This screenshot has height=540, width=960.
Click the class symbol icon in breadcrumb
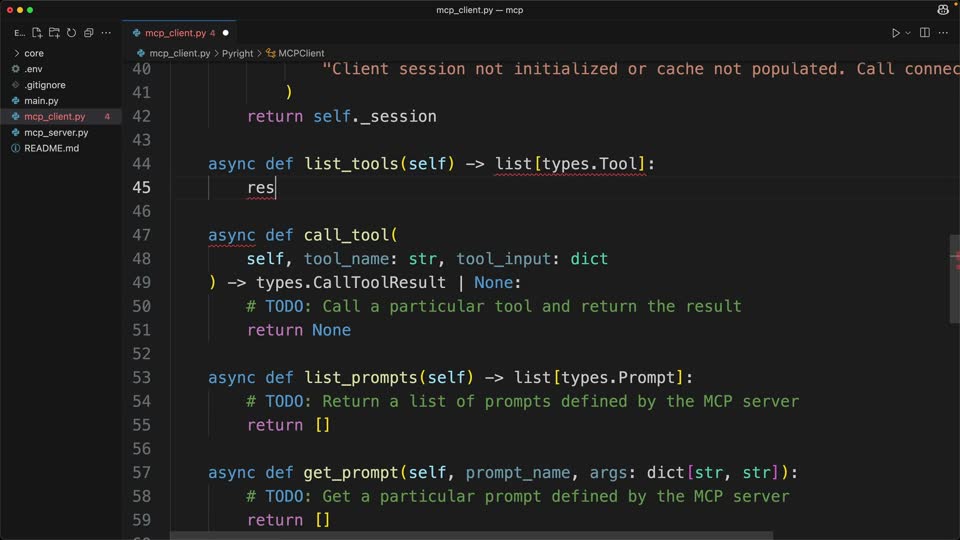tap(271, 53)
